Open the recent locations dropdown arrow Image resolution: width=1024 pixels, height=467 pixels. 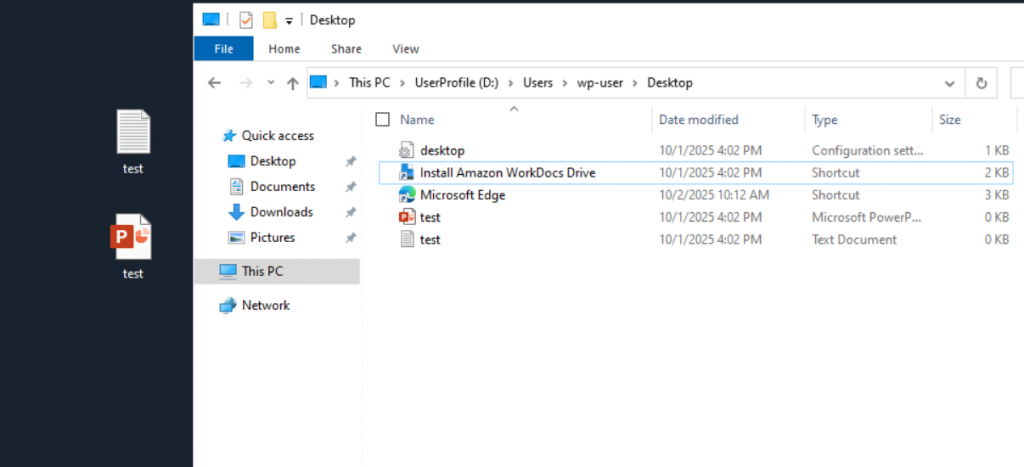[x=270, y=84]
